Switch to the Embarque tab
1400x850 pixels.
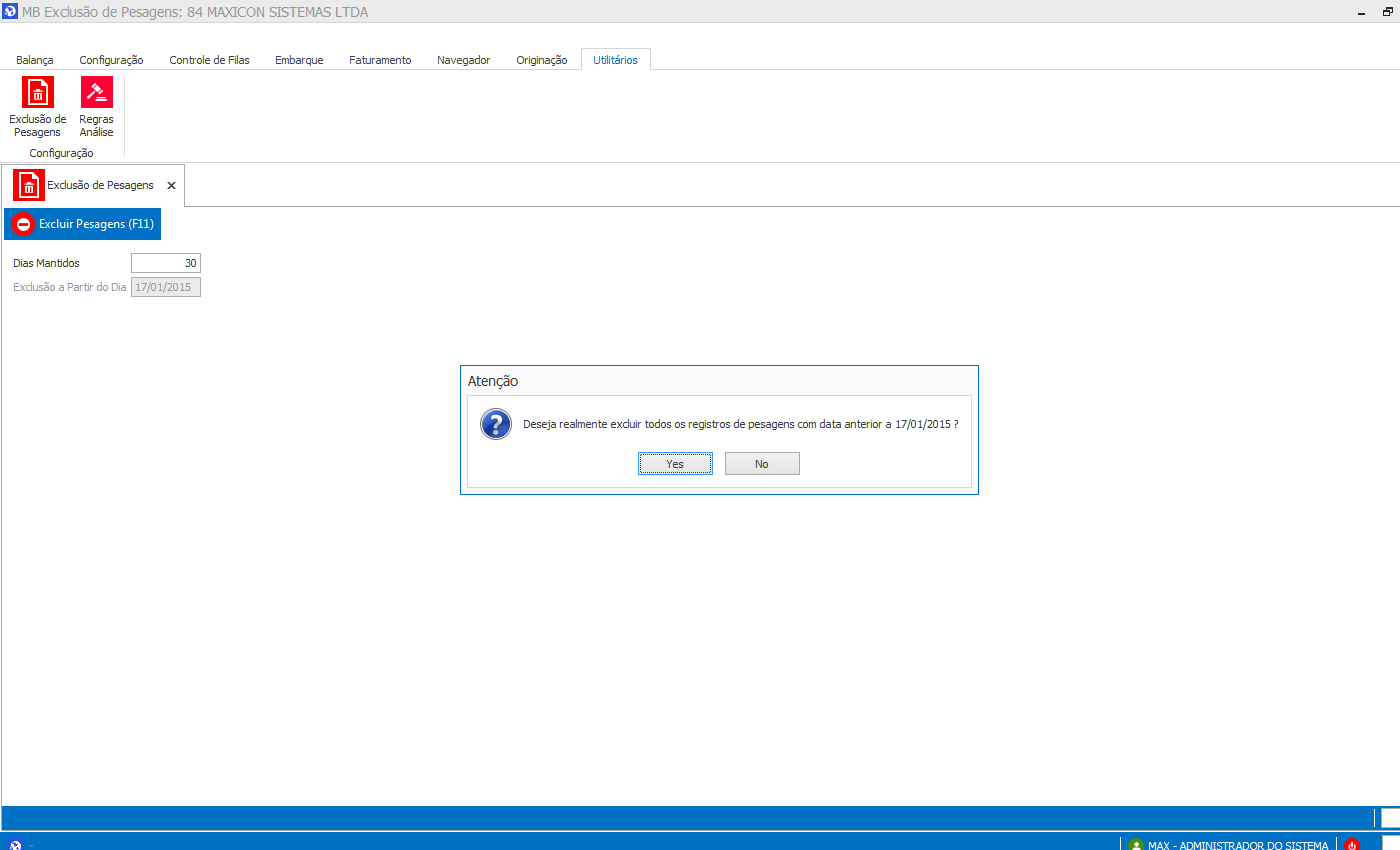[x=299, y=60]
